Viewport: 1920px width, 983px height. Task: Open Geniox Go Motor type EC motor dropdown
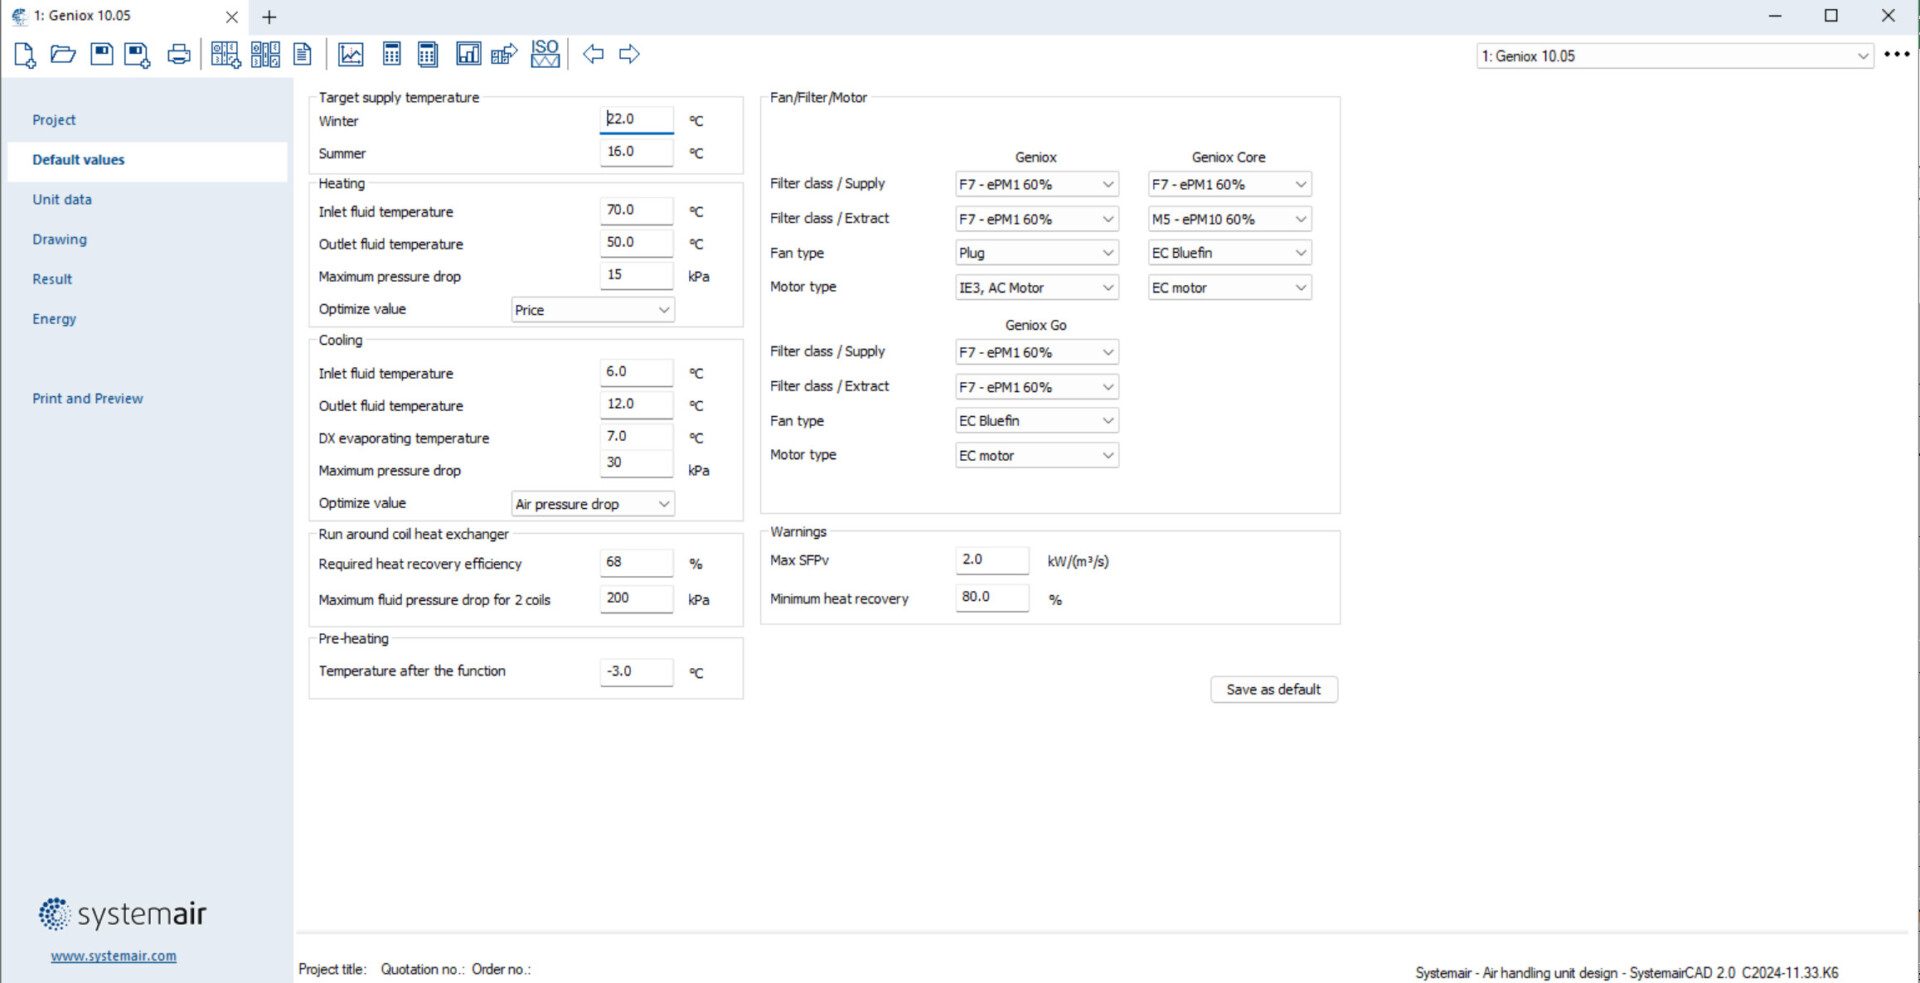pos(1036,456)
